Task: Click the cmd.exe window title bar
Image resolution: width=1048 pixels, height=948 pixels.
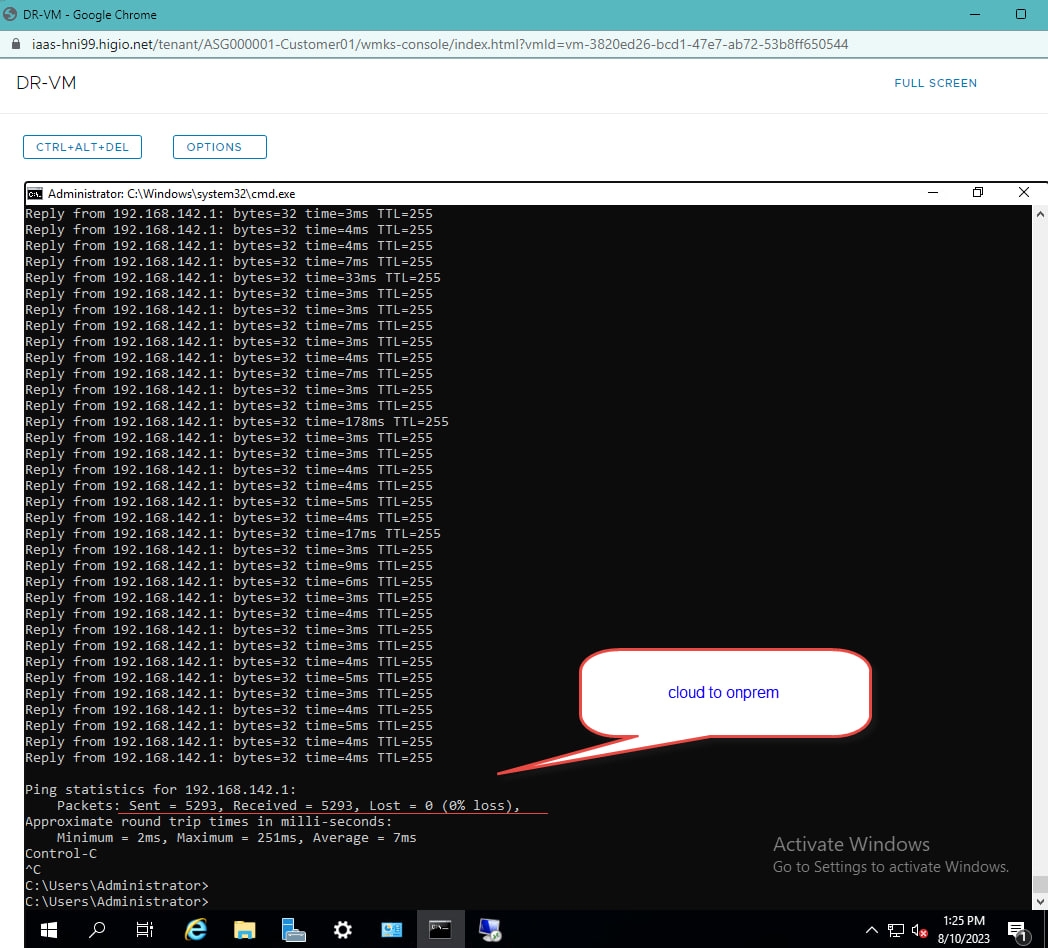Action: coord(500,193)
